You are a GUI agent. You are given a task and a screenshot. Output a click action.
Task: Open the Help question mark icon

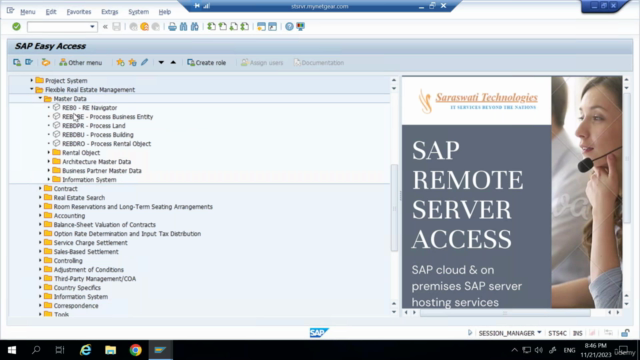pyautogui.click(x=289, y=27)
